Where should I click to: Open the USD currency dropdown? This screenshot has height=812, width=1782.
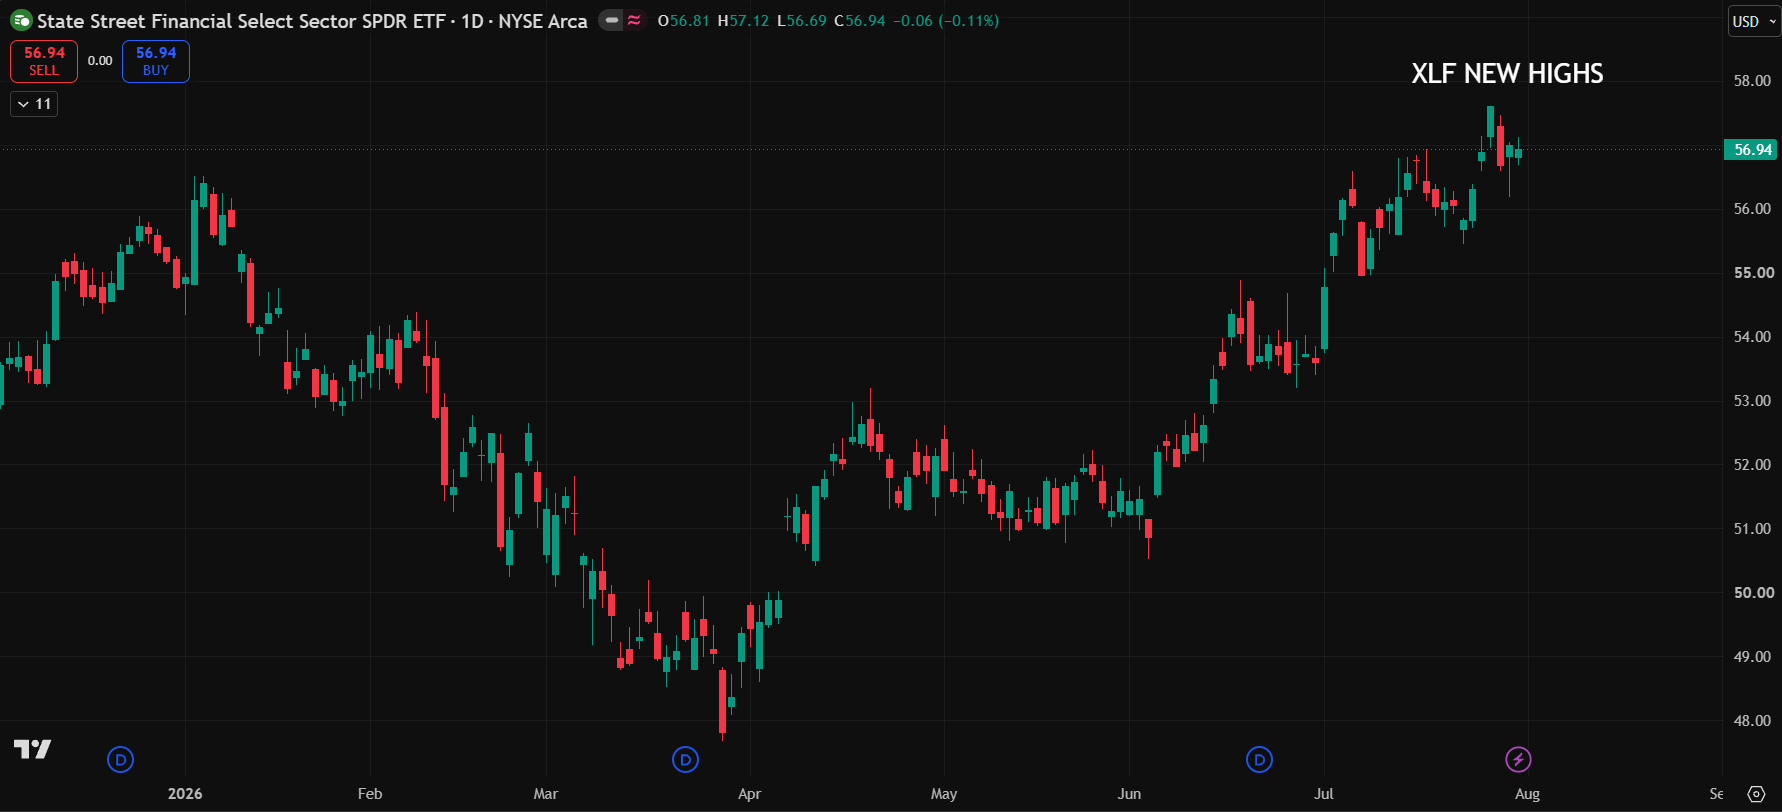pos(1754,21)
